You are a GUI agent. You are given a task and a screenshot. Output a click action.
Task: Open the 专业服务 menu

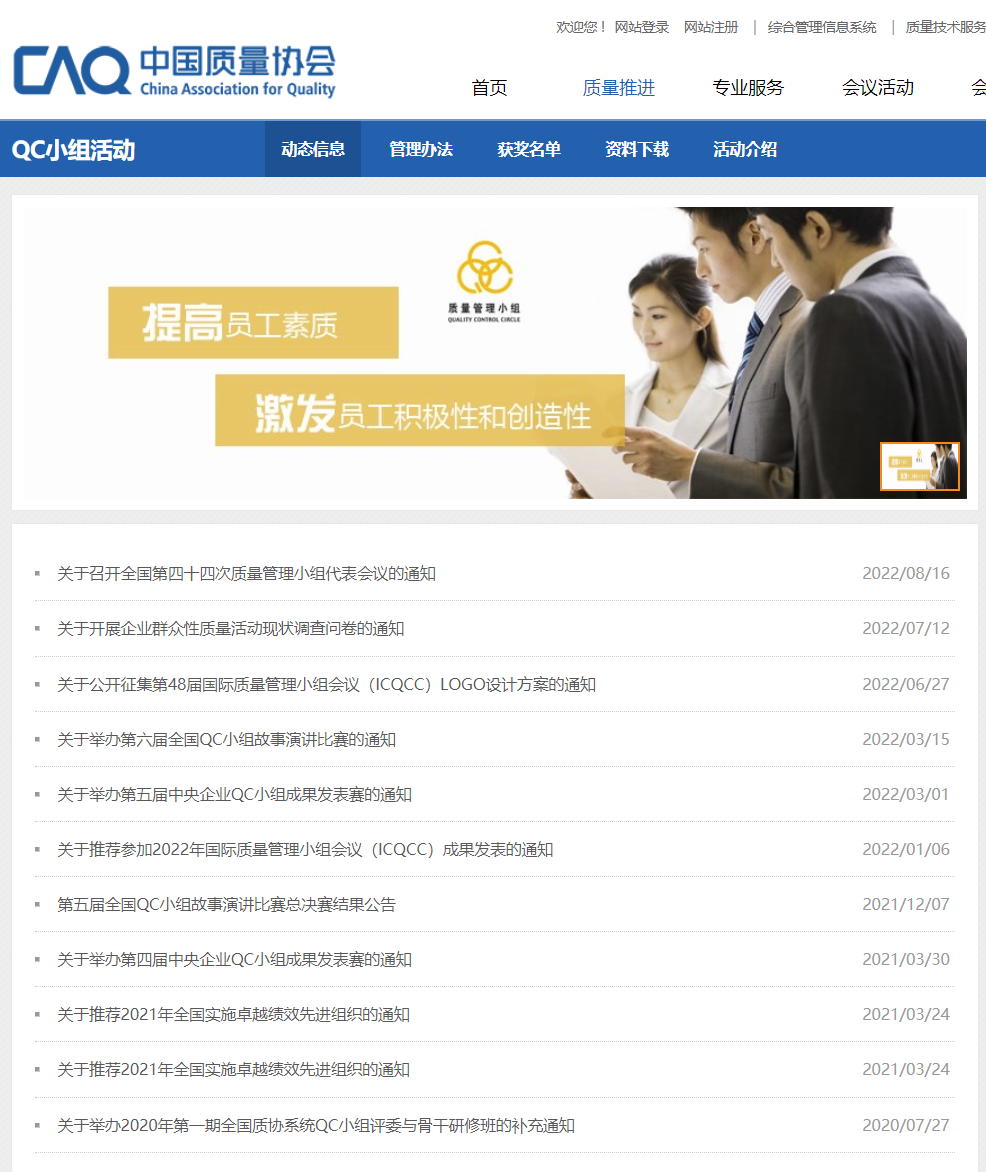(747, 88)
